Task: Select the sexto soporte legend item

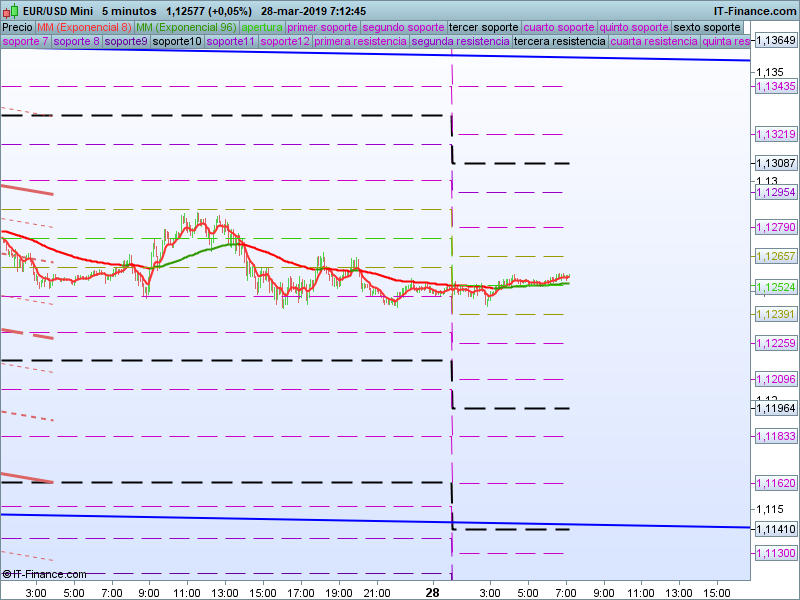Action: (707, 26)
